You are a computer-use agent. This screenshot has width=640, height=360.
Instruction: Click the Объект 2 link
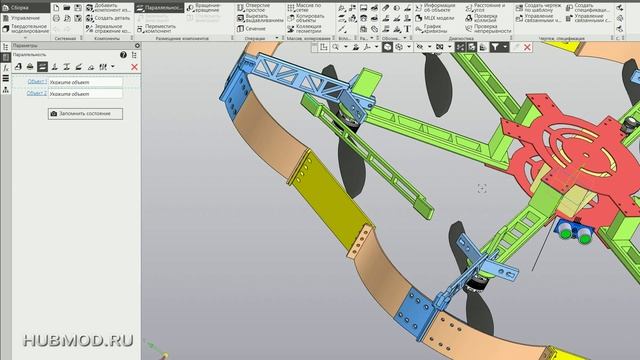[x=37, y=93]
